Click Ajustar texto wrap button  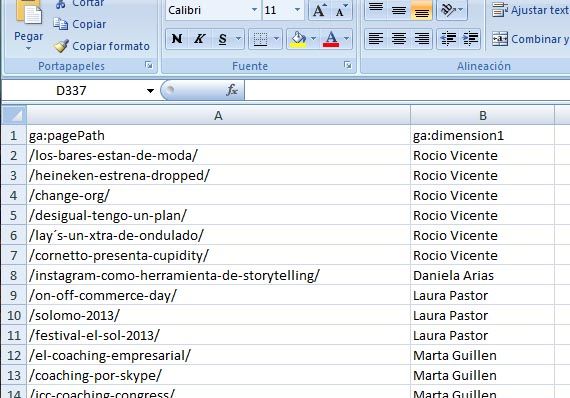530,10
